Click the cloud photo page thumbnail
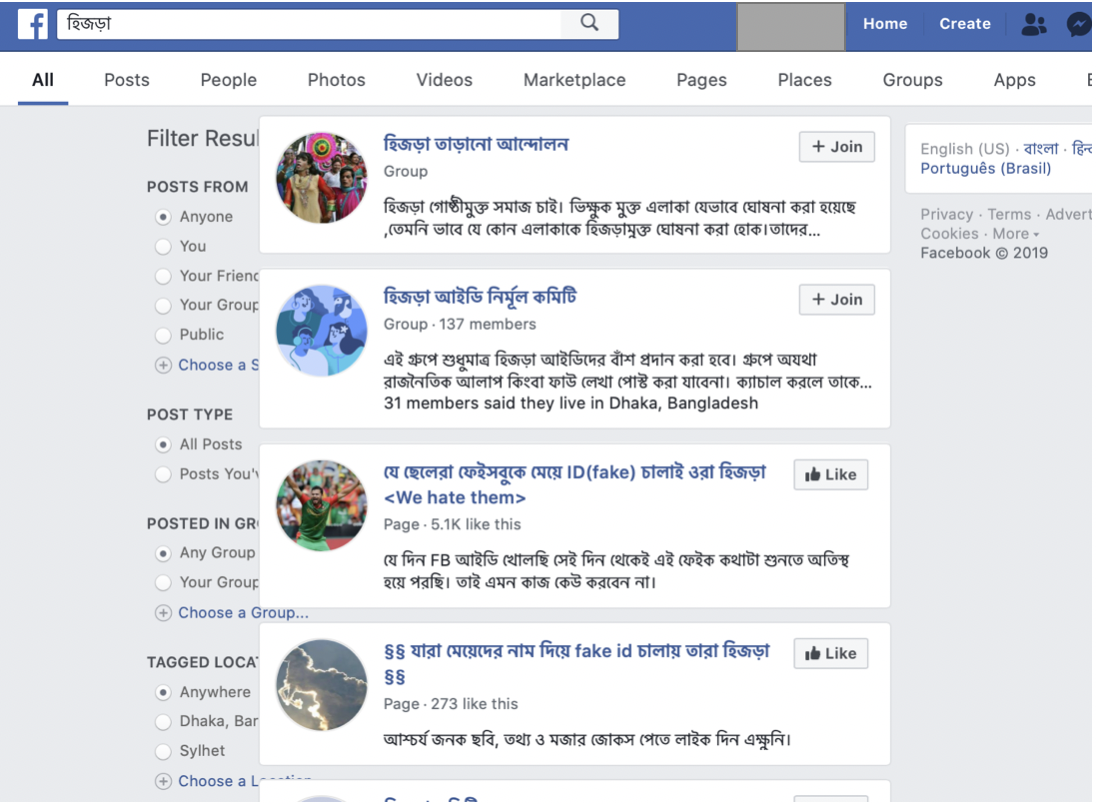Screen dimensions: 1096x804 coord(322,685)
